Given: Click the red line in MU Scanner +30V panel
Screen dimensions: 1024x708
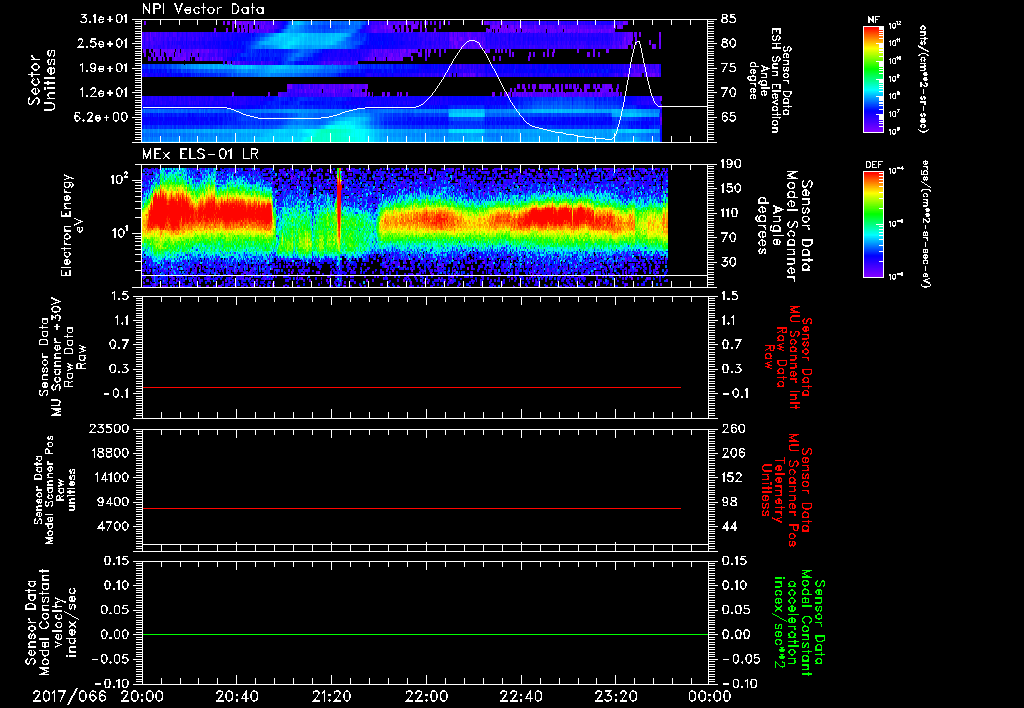Looking at the screenshot, I should pos(411,387).
